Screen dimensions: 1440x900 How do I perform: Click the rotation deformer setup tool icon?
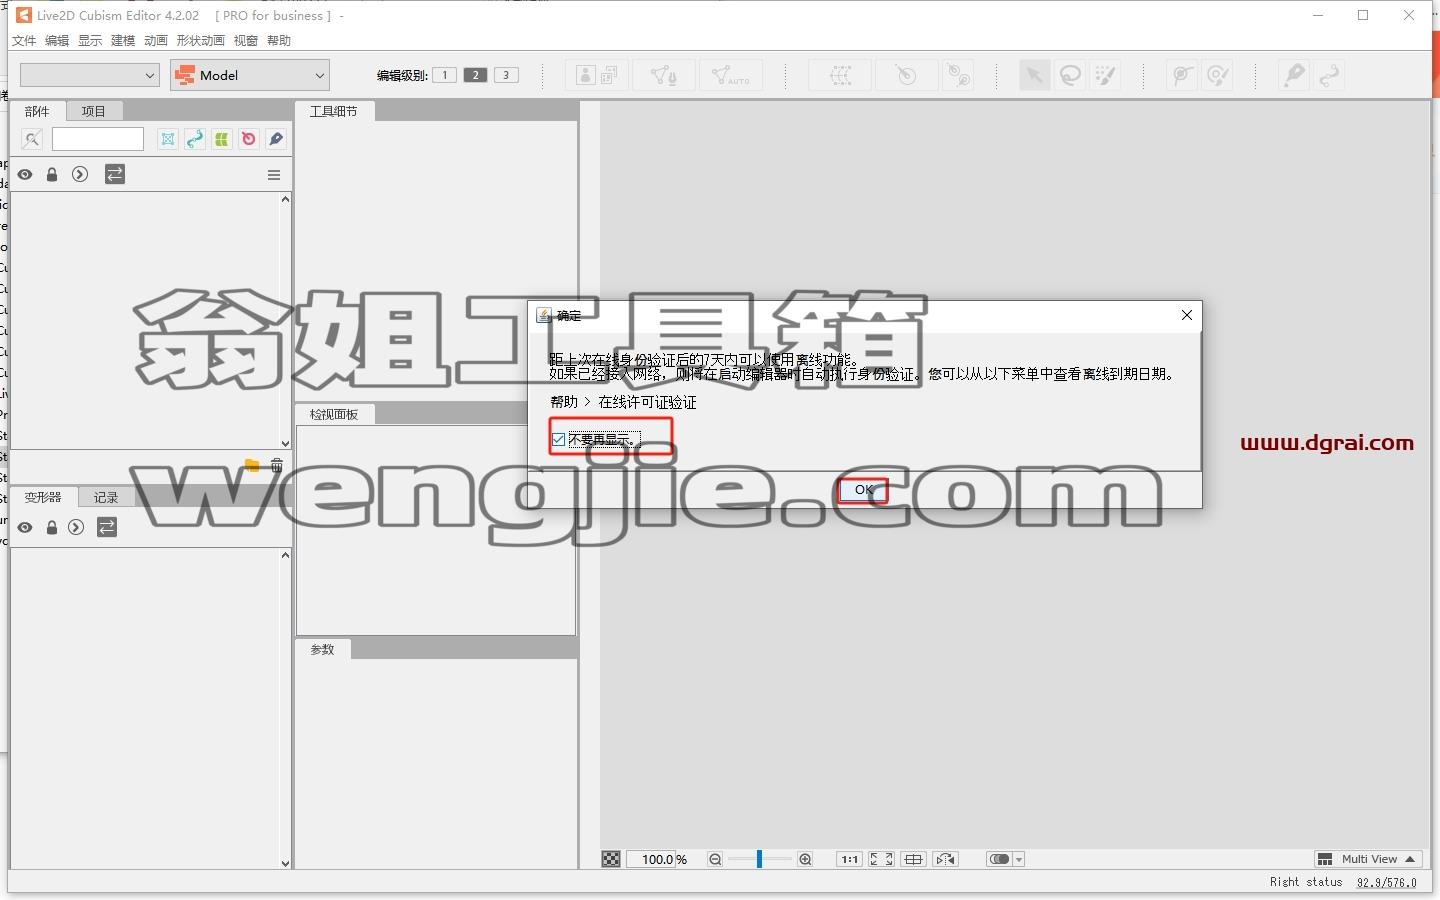[958, 75]
